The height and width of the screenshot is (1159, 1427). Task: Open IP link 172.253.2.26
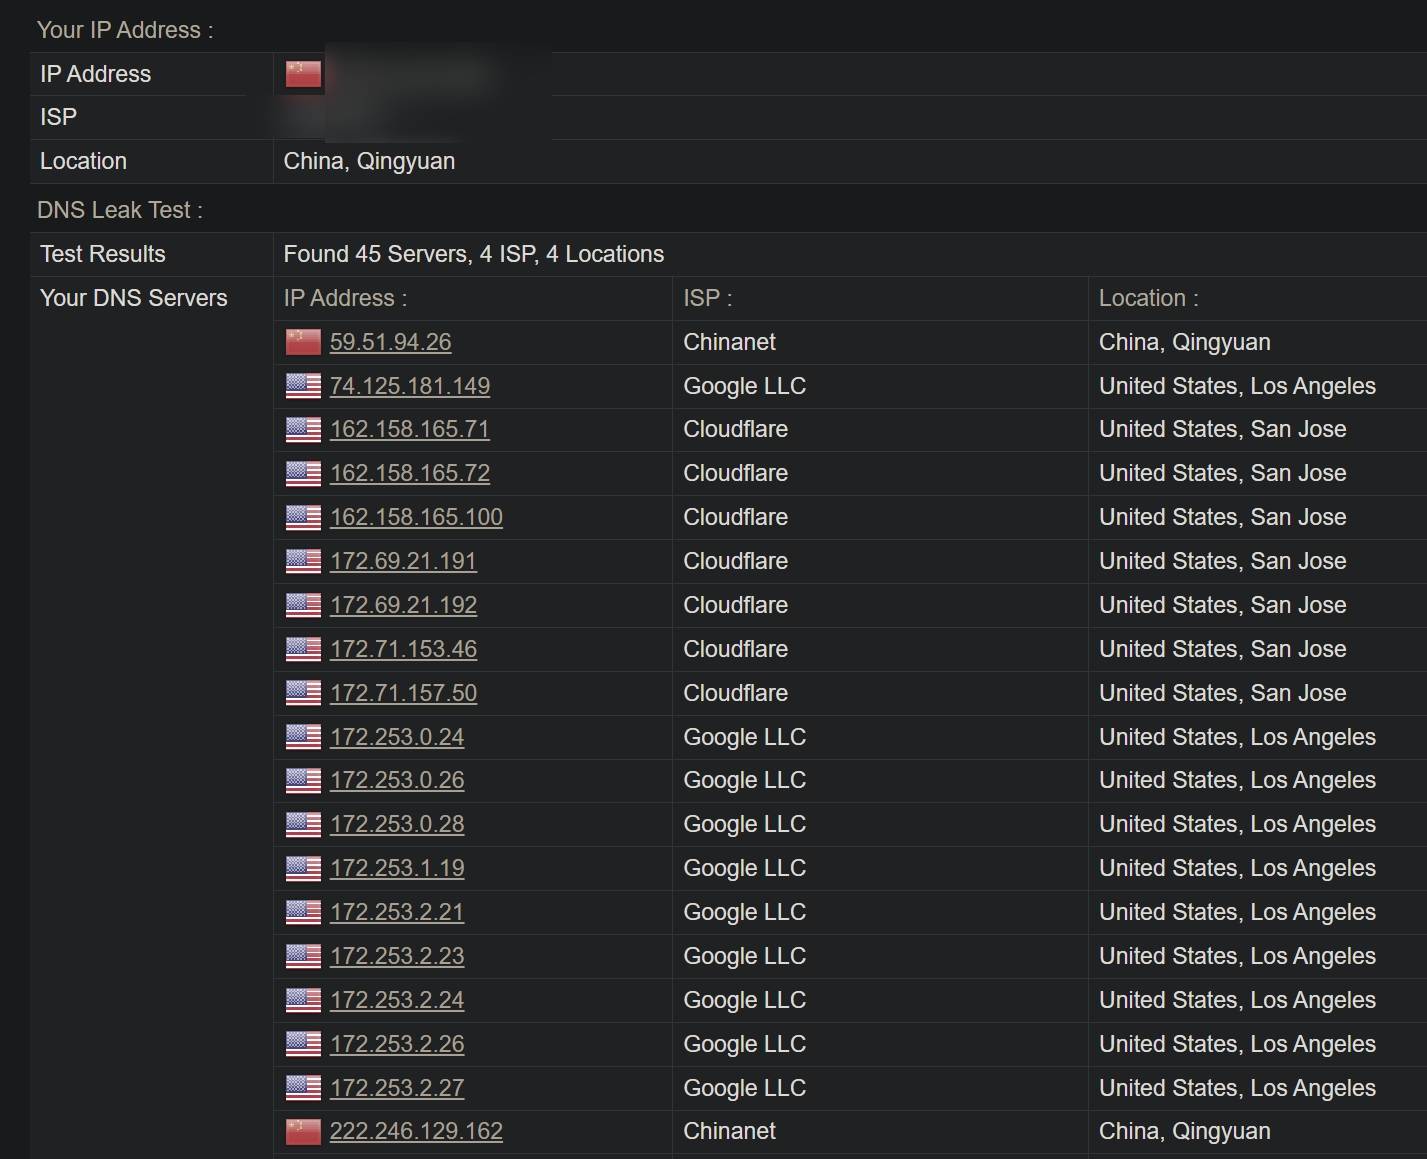(397, 1044)
